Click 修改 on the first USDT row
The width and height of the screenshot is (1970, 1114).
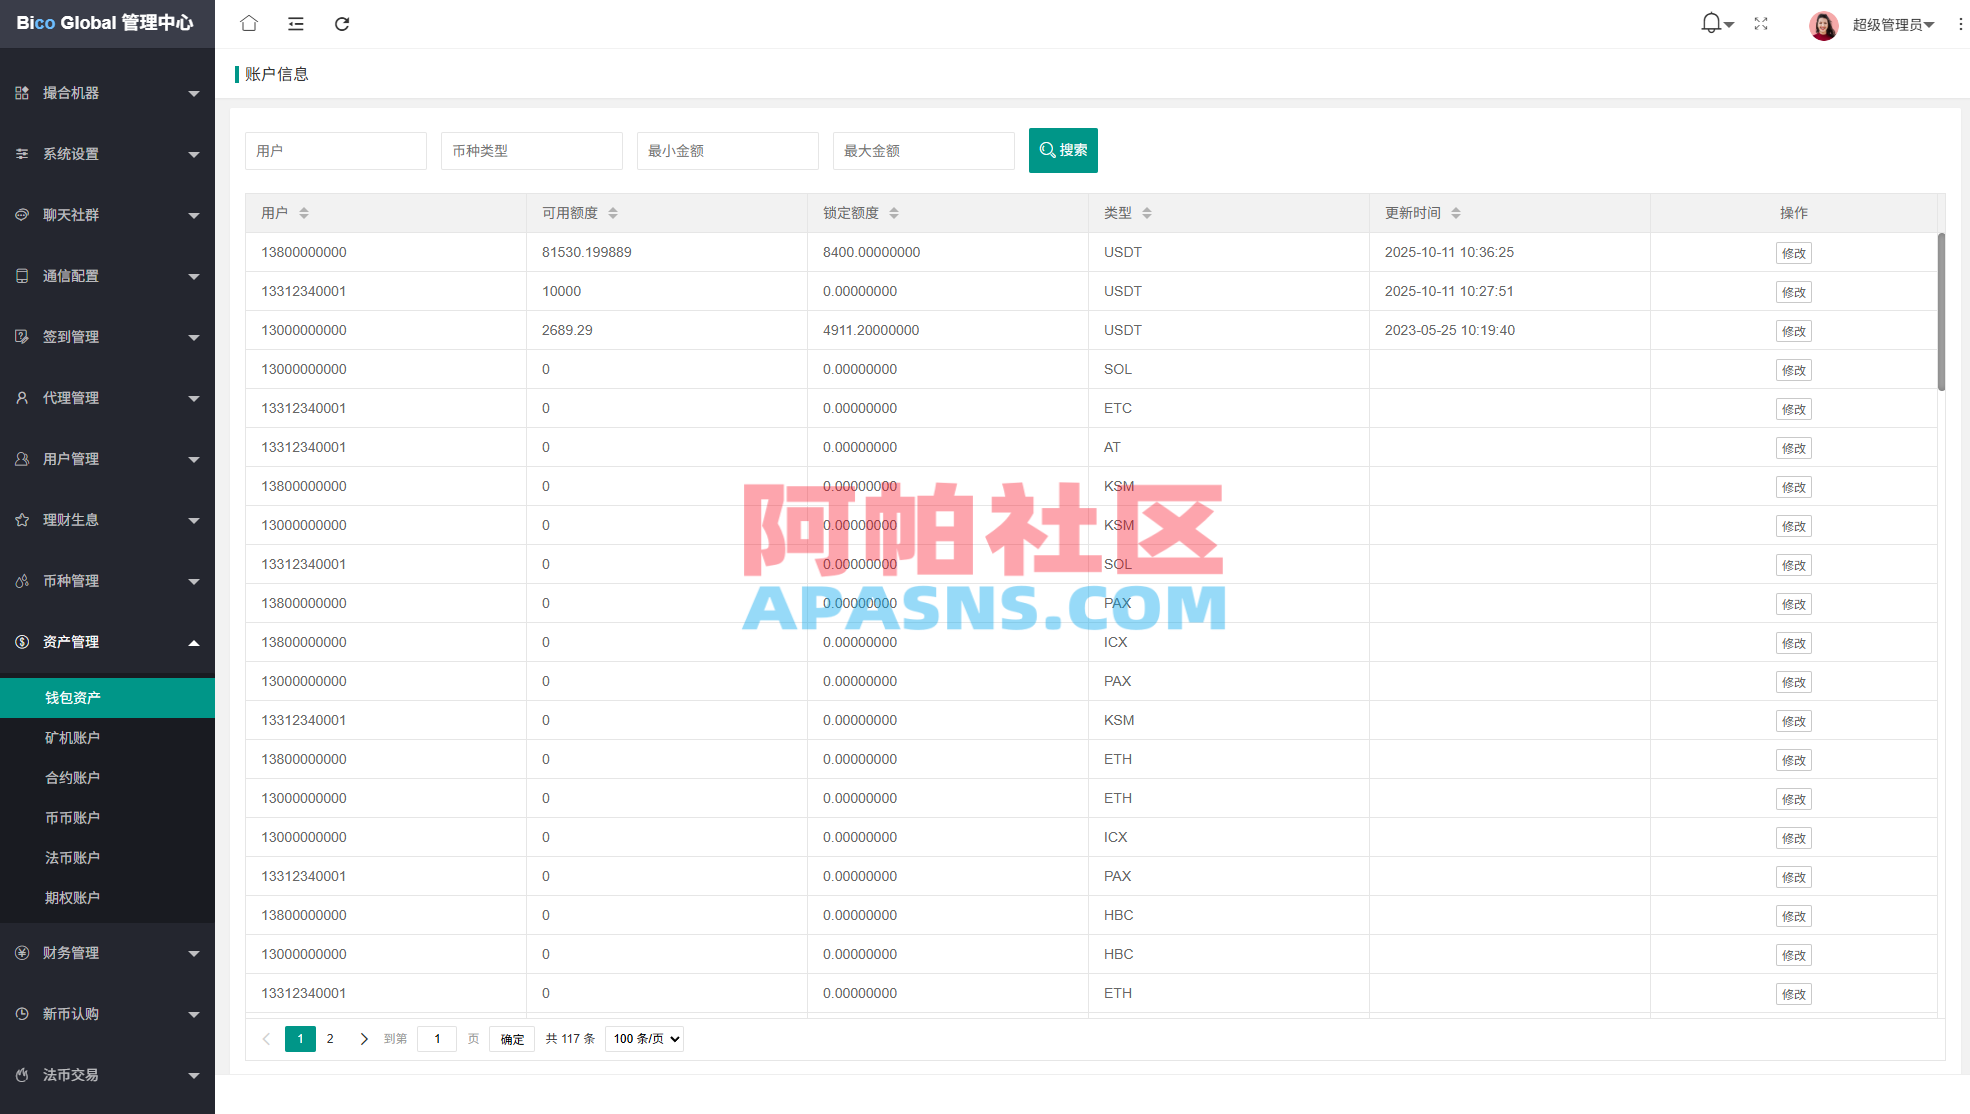point(1793,253)
